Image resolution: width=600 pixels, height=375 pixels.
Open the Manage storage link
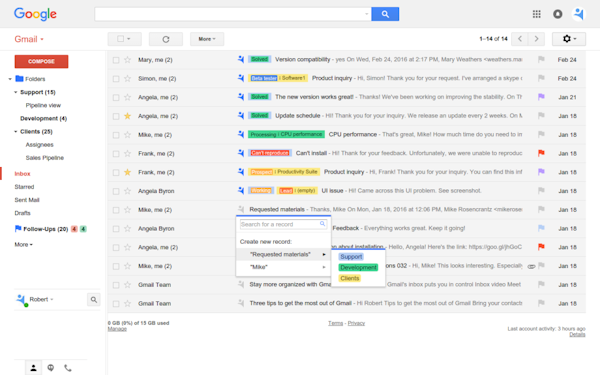(x=117, y=329)
